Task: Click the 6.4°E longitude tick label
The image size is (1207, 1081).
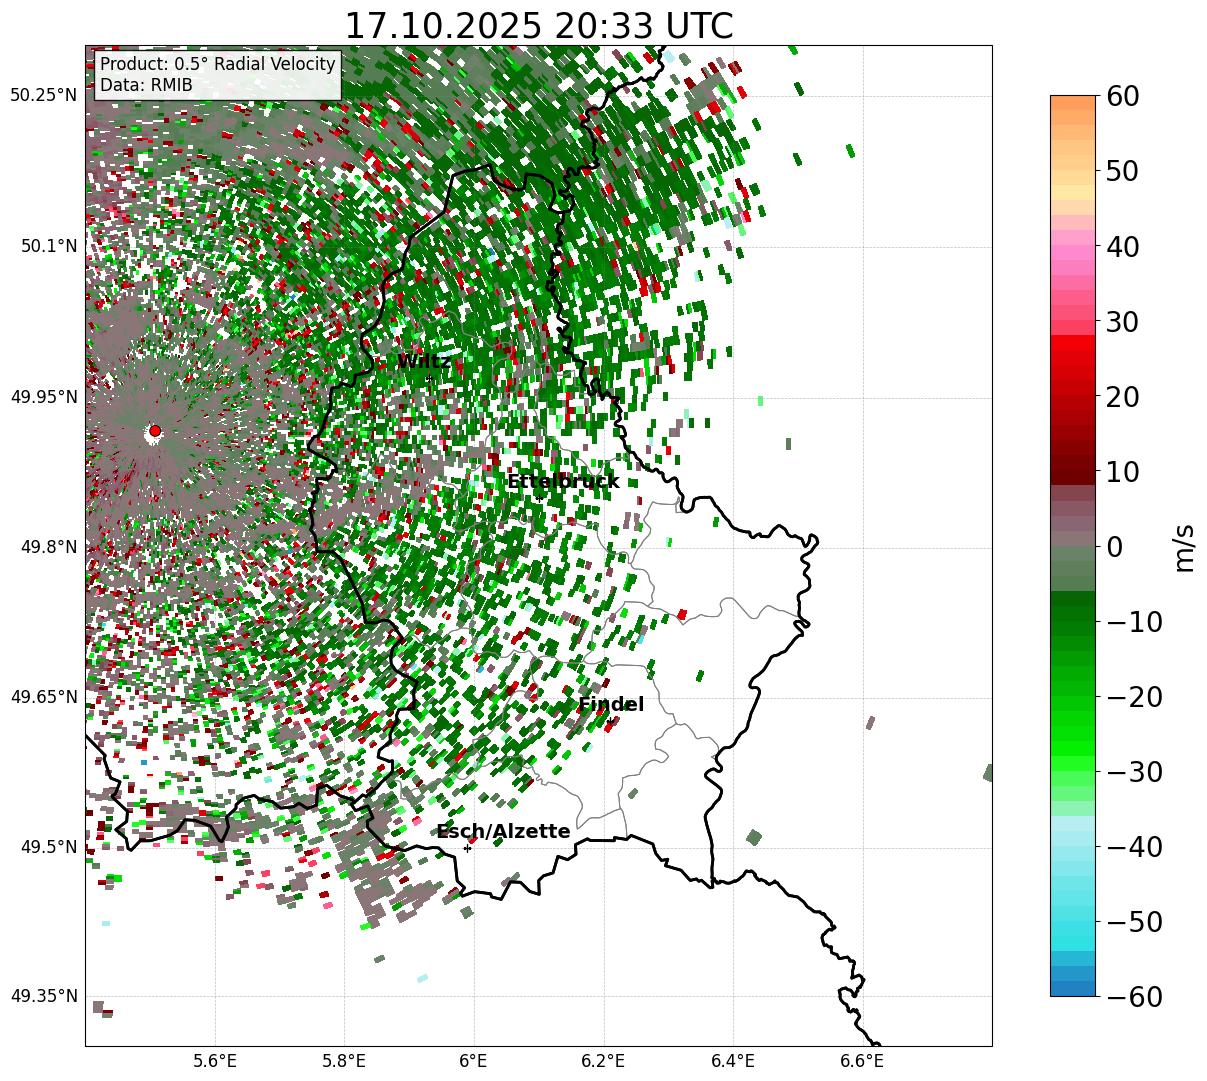Action: coord(733,1060)
